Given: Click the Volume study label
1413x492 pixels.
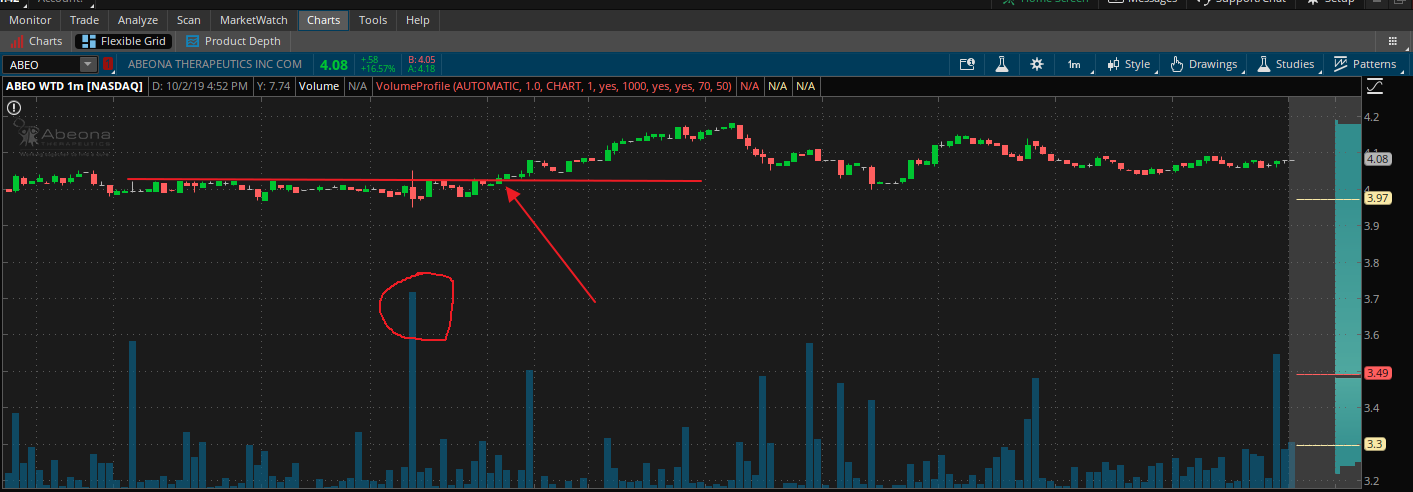Looking at the screenshot, I should coord(319,87).
